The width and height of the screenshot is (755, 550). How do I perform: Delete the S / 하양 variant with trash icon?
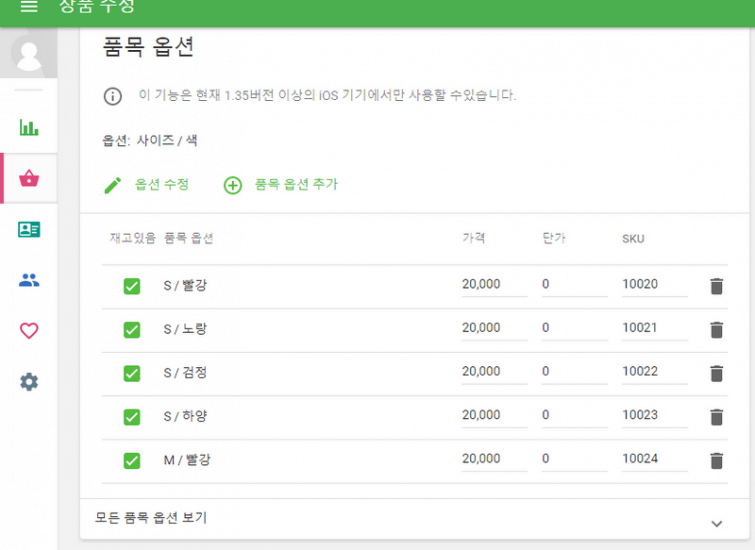coord(716,417)
